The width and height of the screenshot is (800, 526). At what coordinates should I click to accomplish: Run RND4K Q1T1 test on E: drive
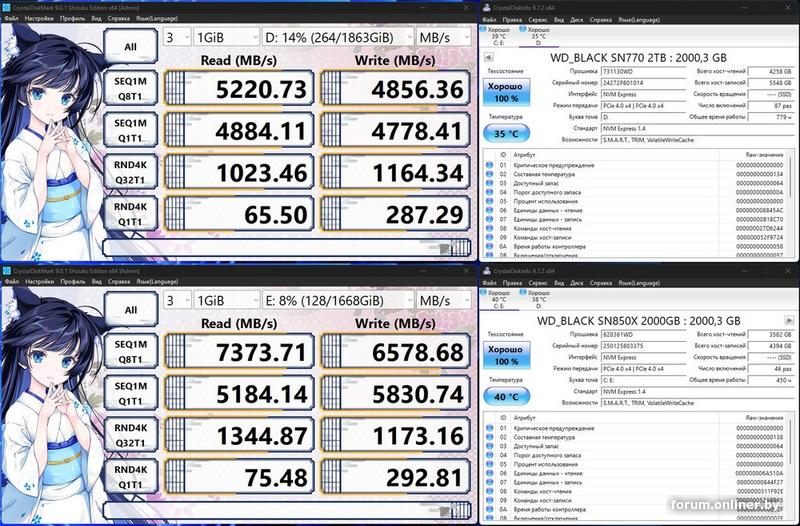tap(131, 477)
